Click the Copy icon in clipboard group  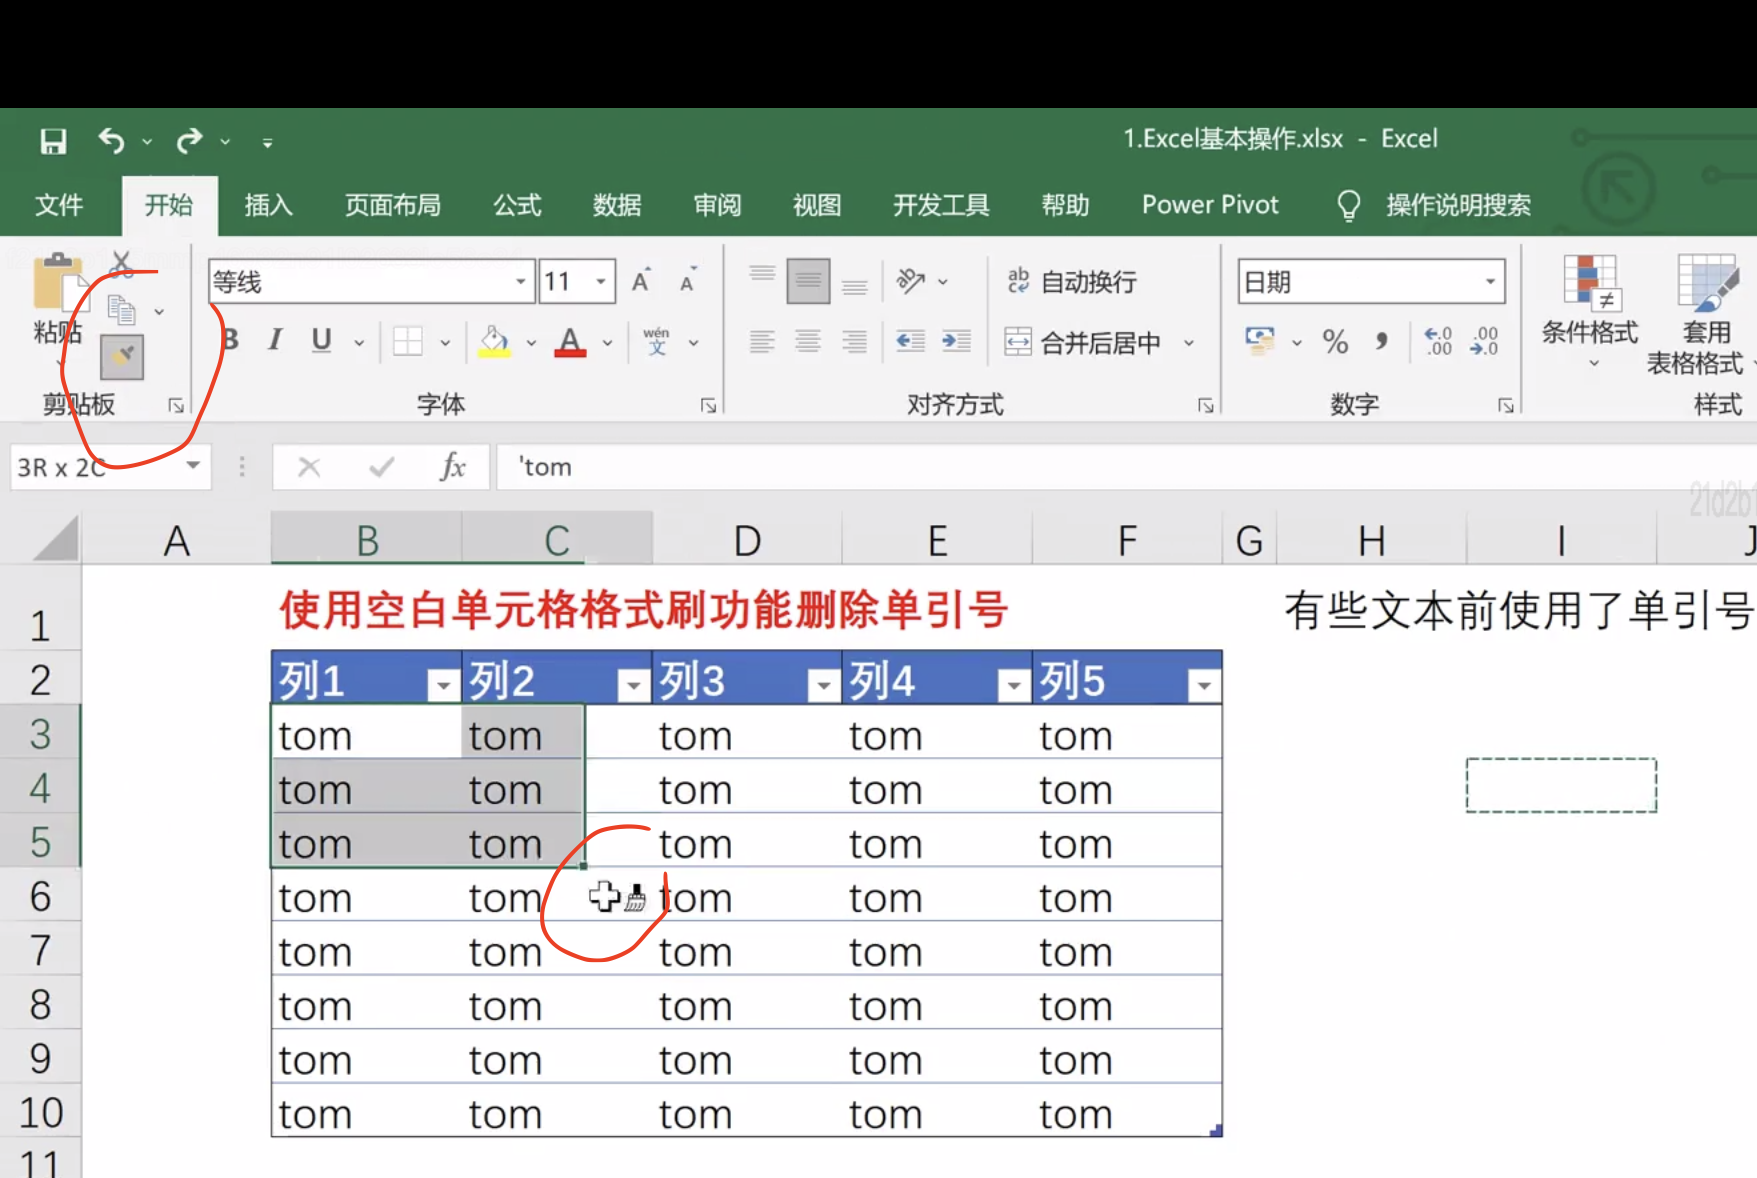[121, 311]
